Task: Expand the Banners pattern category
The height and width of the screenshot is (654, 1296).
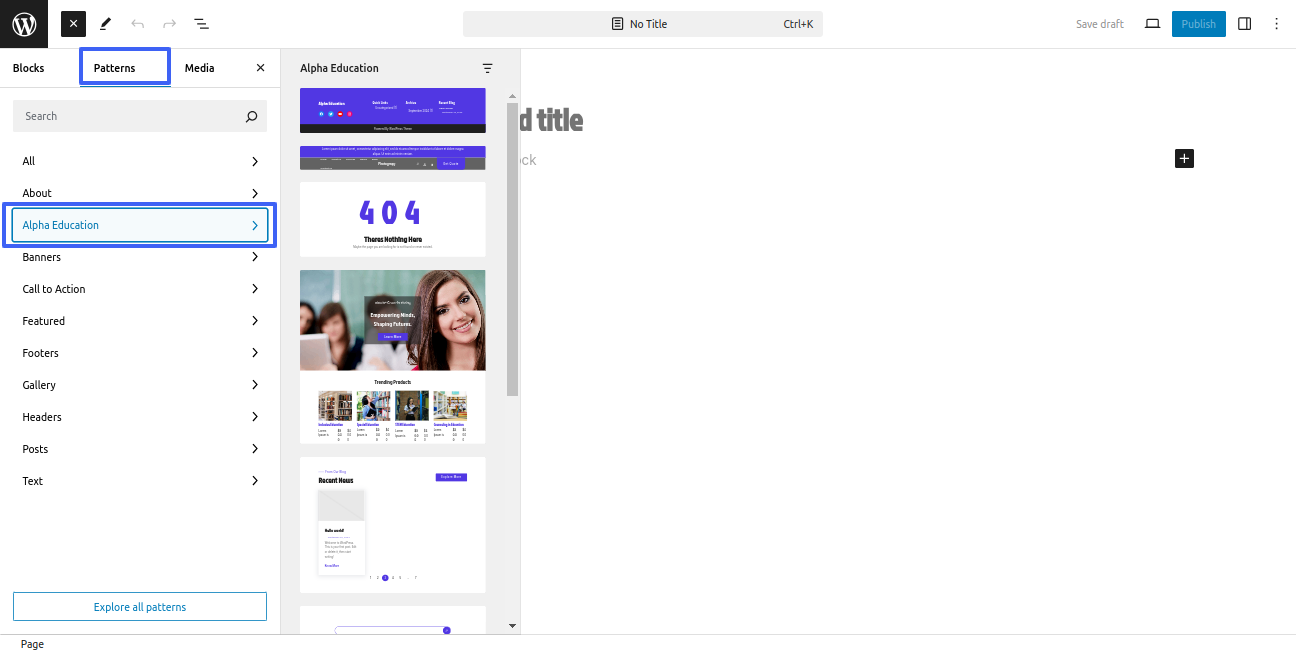Action: (x=139, y=257)
